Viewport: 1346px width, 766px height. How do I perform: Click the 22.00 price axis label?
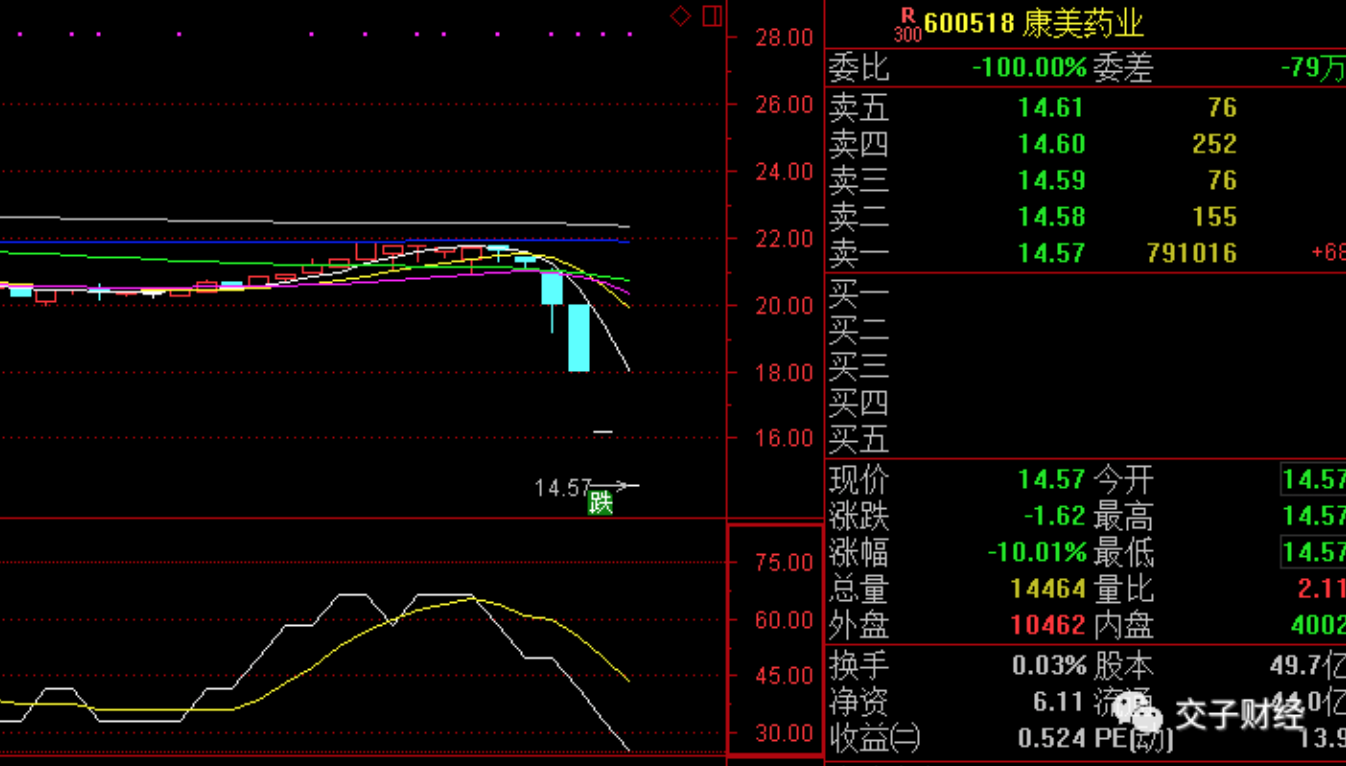point(785,239)
